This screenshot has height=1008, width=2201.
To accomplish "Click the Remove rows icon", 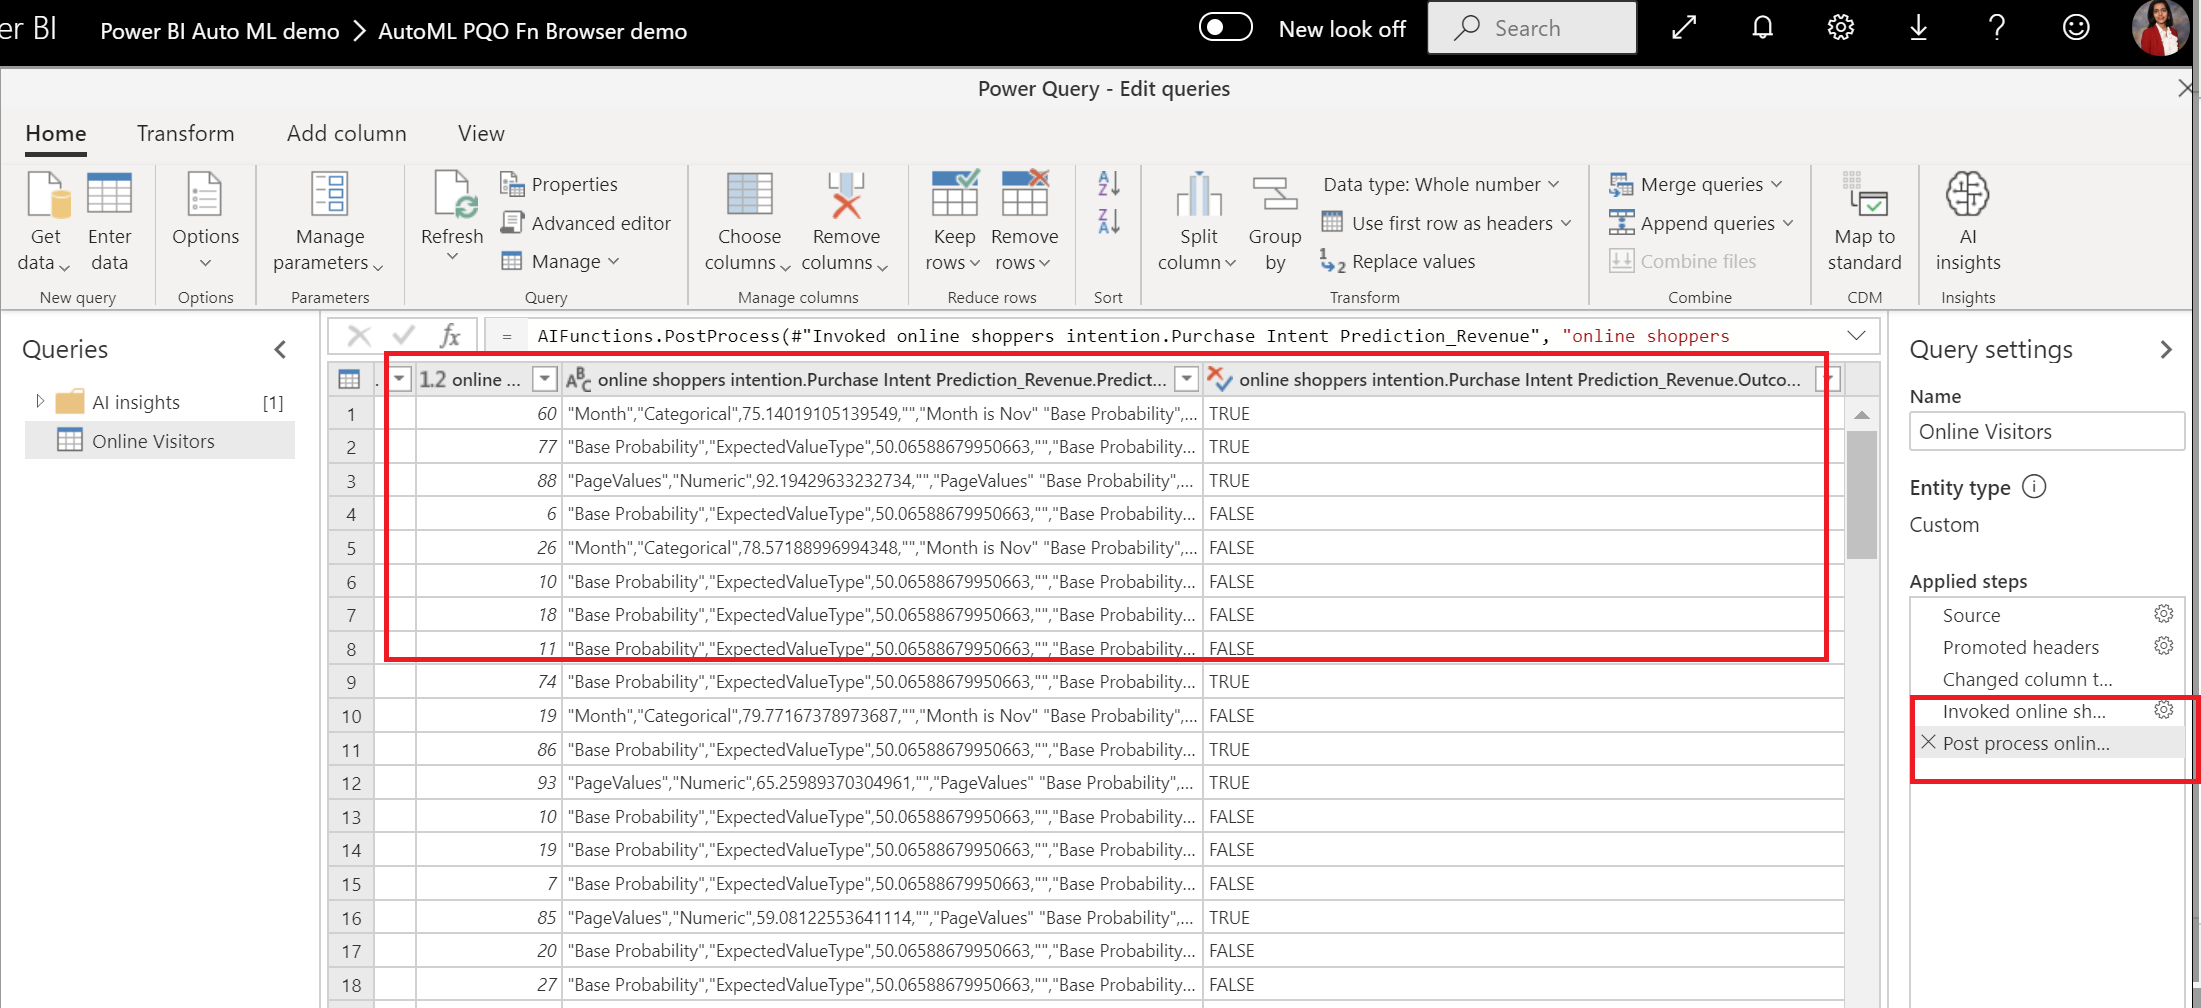I will pyautogui.click(x=1025, y=193).
